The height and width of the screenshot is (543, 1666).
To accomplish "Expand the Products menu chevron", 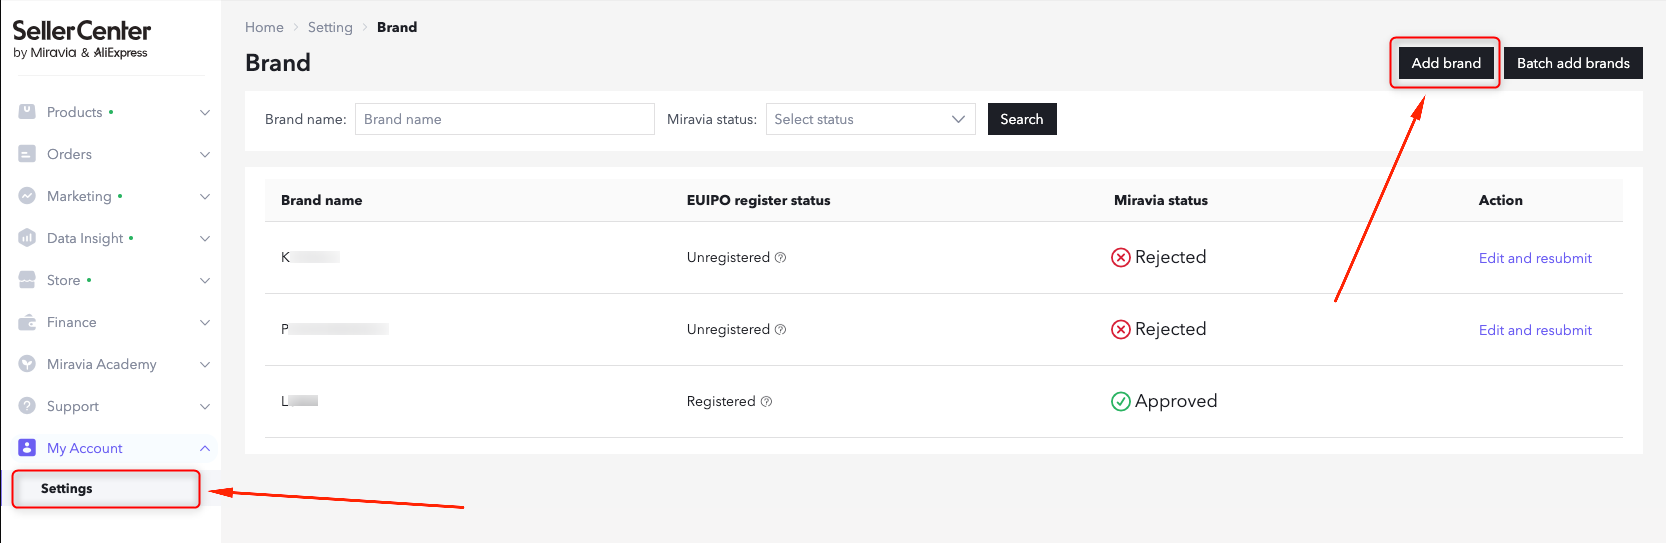I will click(205, 112).
